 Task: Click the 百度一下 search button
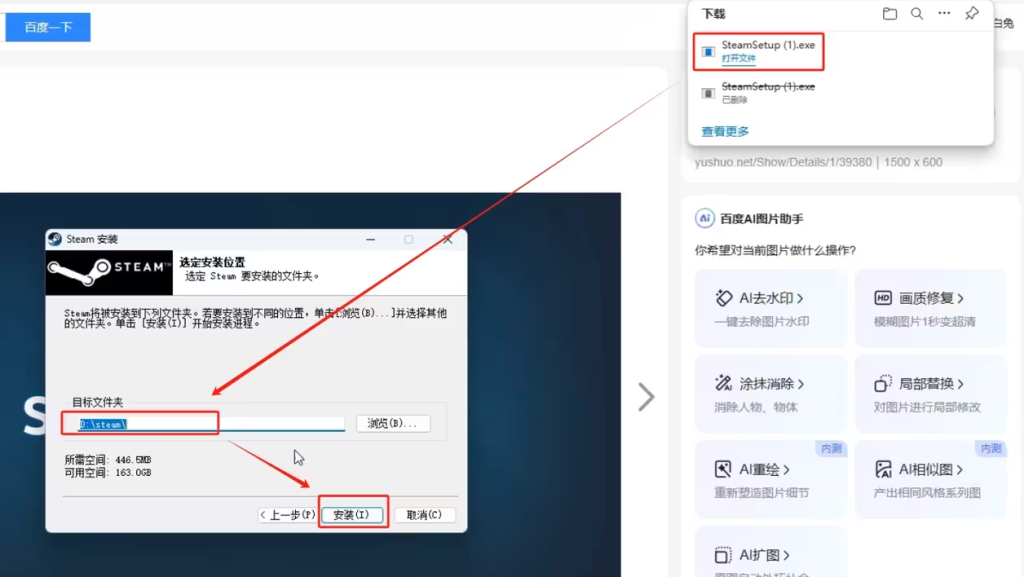(x=48, y=27)
